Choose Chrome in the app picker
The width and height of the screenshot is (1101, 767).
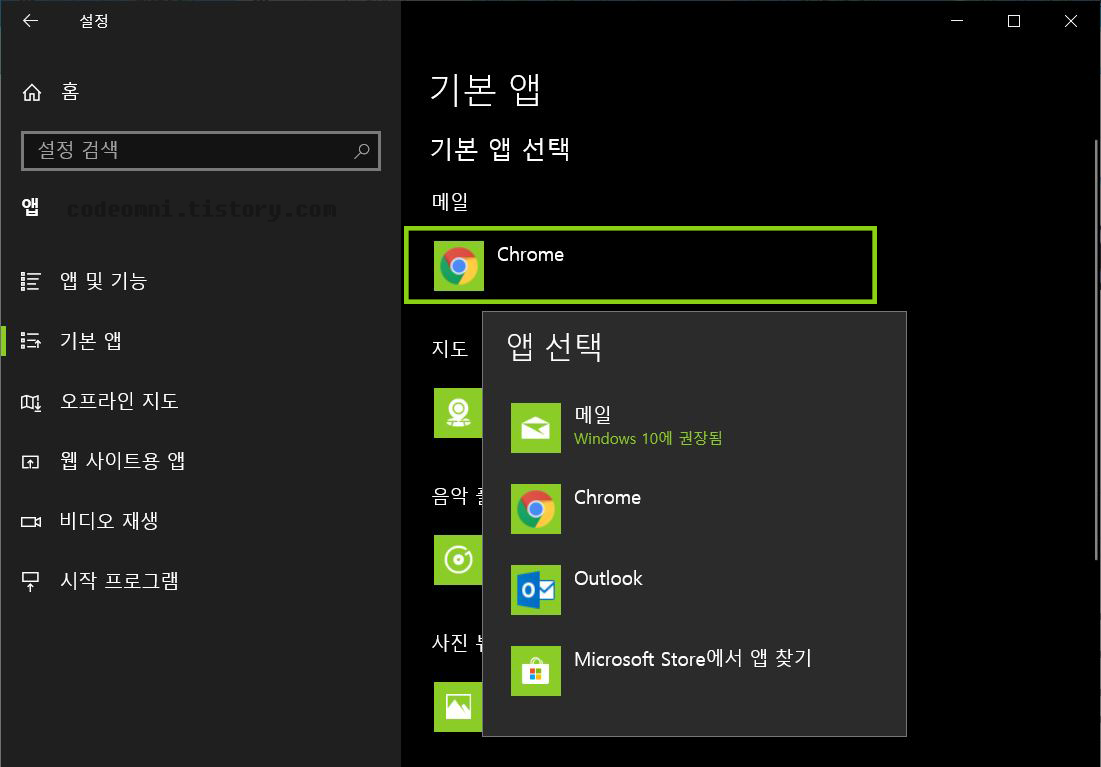coord(694,509)
